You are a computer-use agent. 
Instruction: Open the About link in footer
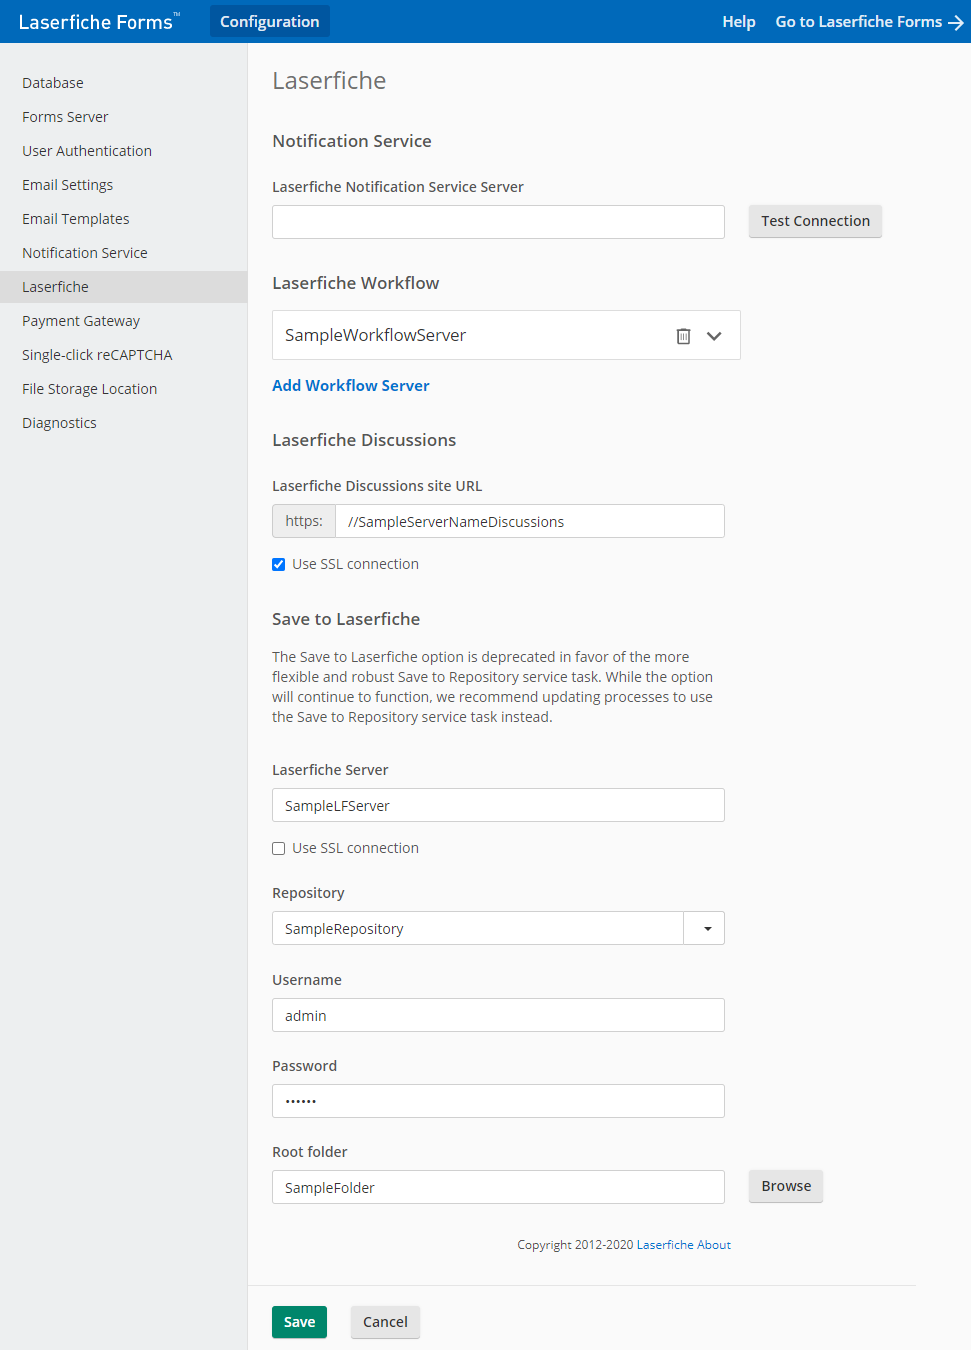[714, 1245]
